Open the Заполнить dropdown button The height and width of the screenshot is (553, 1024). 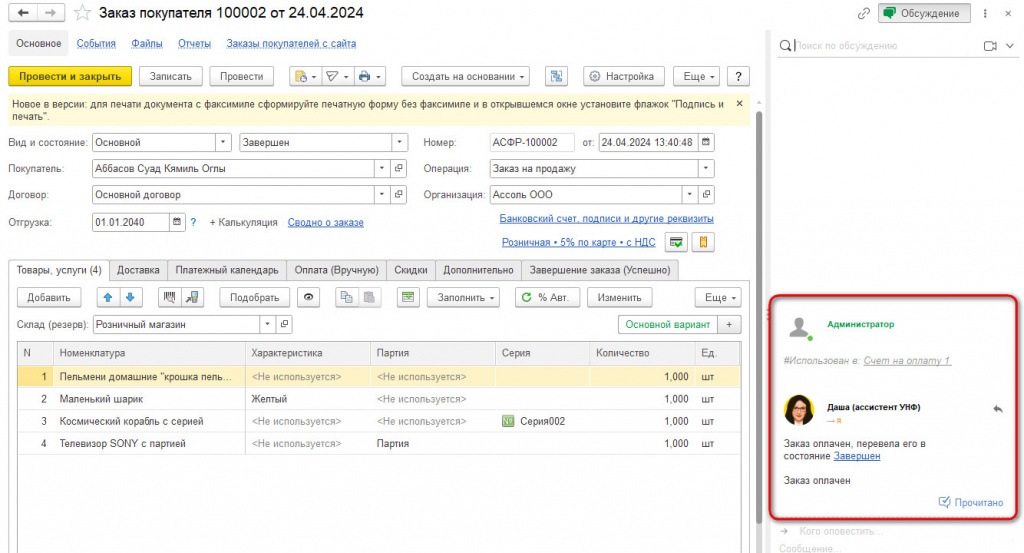(464, 297)
